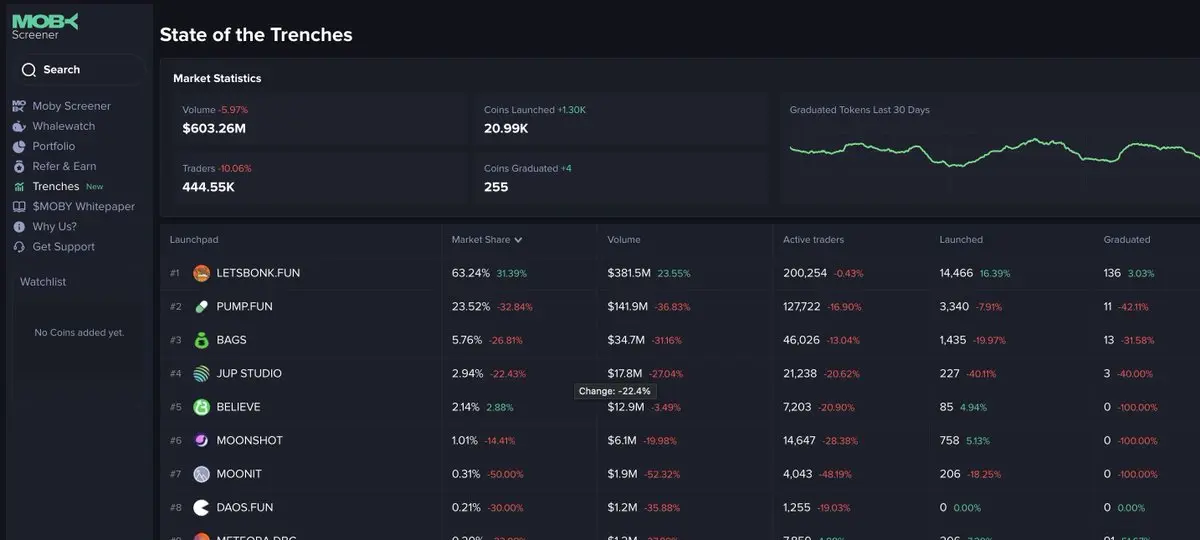Click the Portfolio pie chart icon
This screenshot has height=540, width=1200.
pos(19,146)
